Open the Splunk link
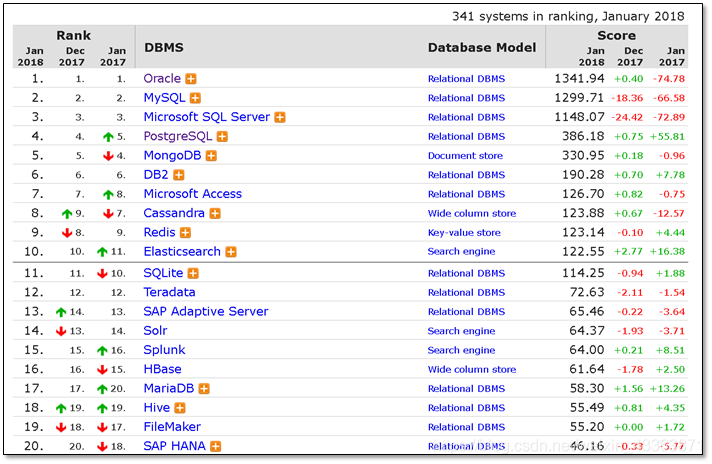712x464 pixels. click(164, 350)
